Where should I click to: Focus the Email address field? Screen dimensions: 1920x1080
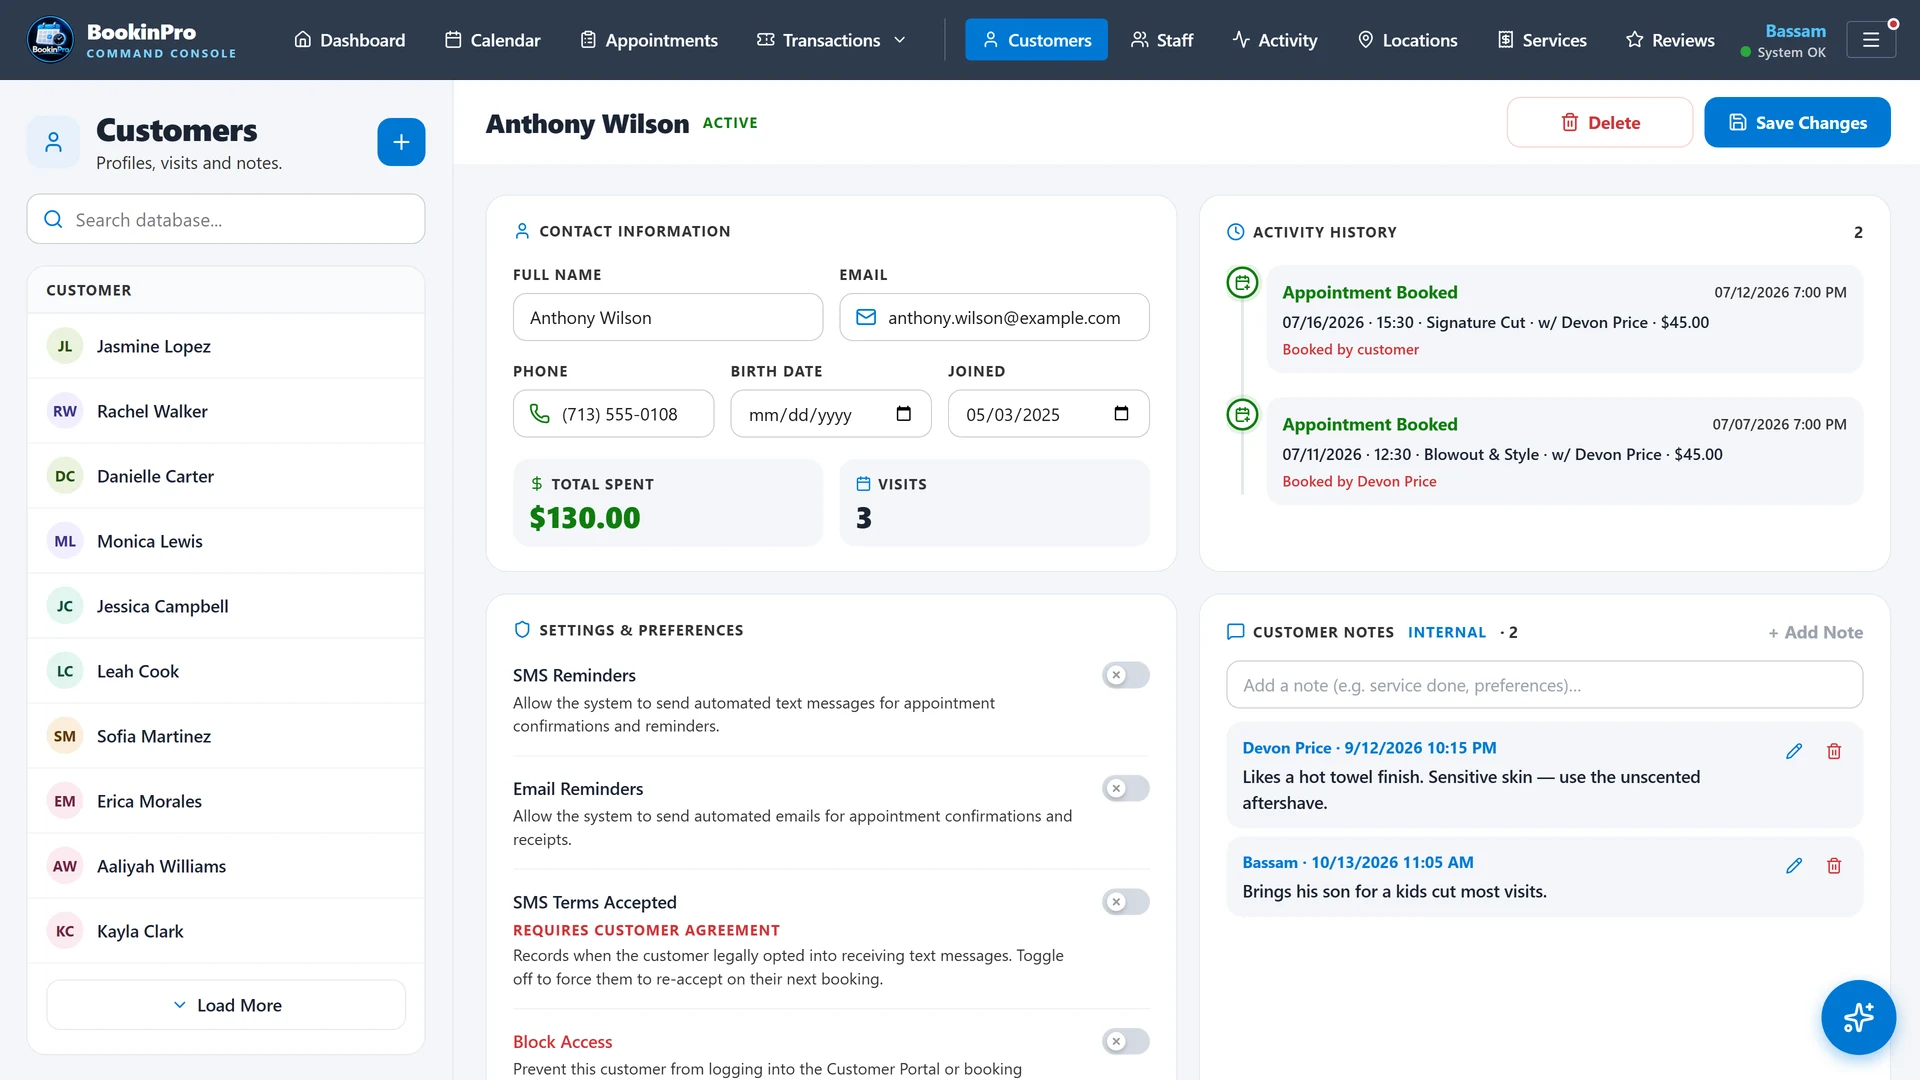(994, 317)
